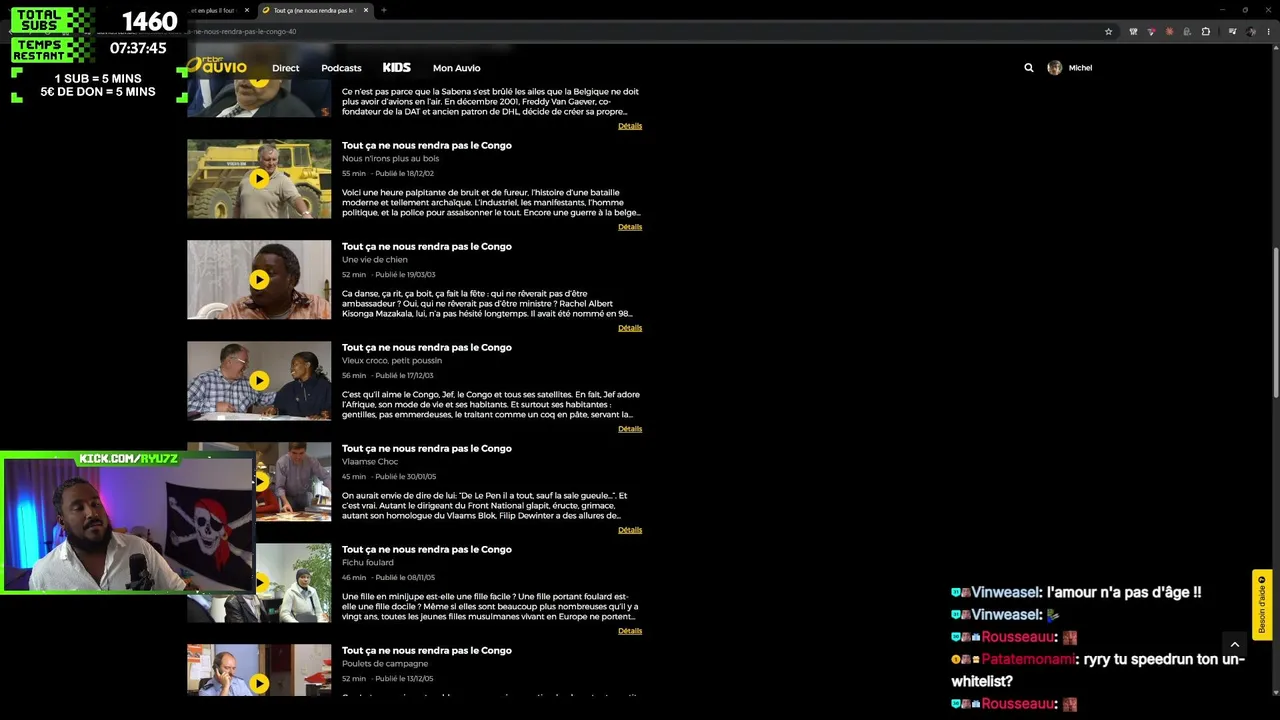Bookmark this page with the star icon

[x=1108, y=32]
